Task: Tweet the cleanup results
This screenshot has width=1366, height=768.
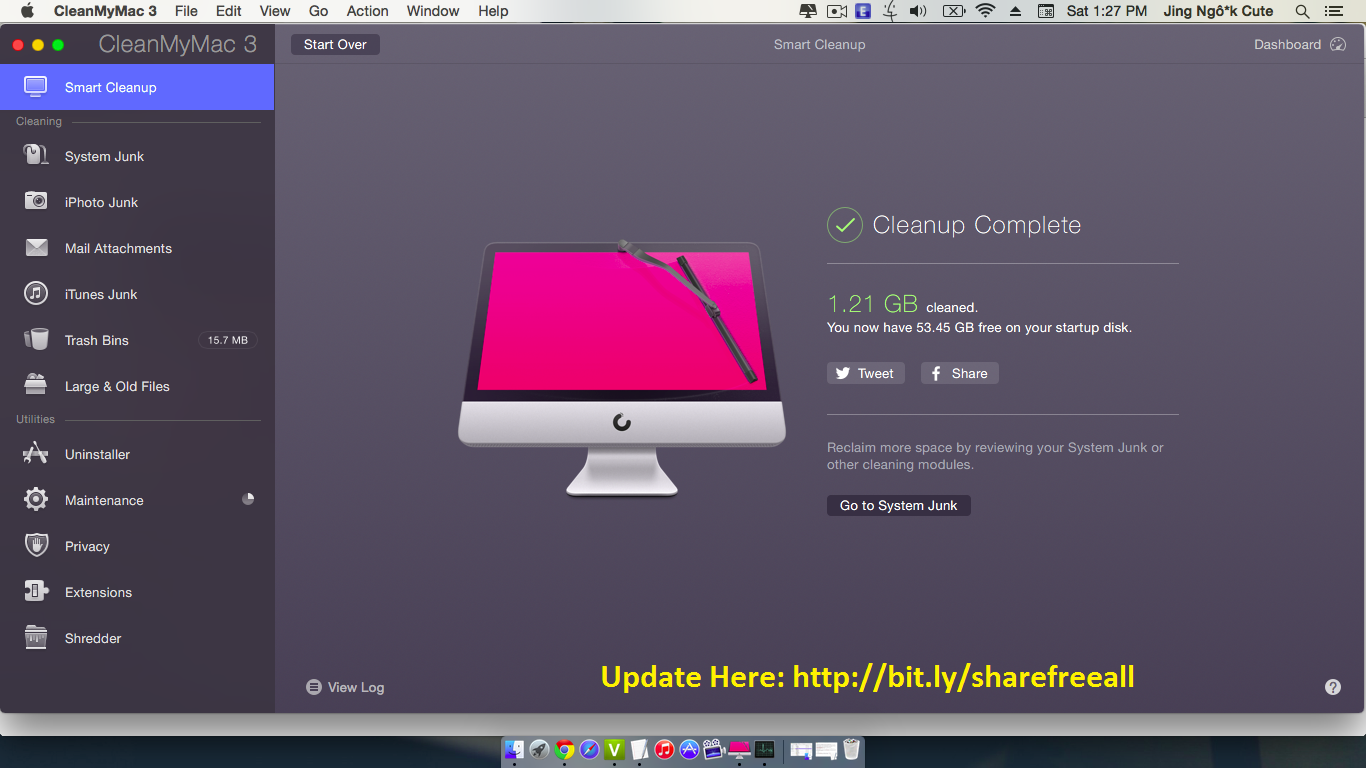Action: 865,373
